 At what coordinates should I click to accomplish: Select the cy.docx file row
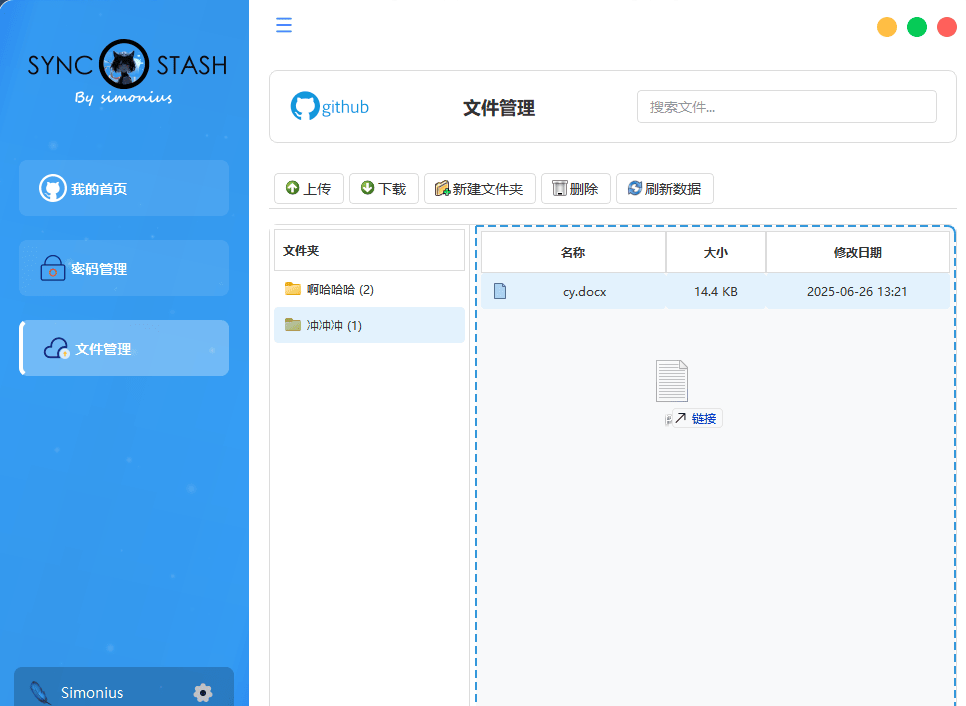[585, 291]
